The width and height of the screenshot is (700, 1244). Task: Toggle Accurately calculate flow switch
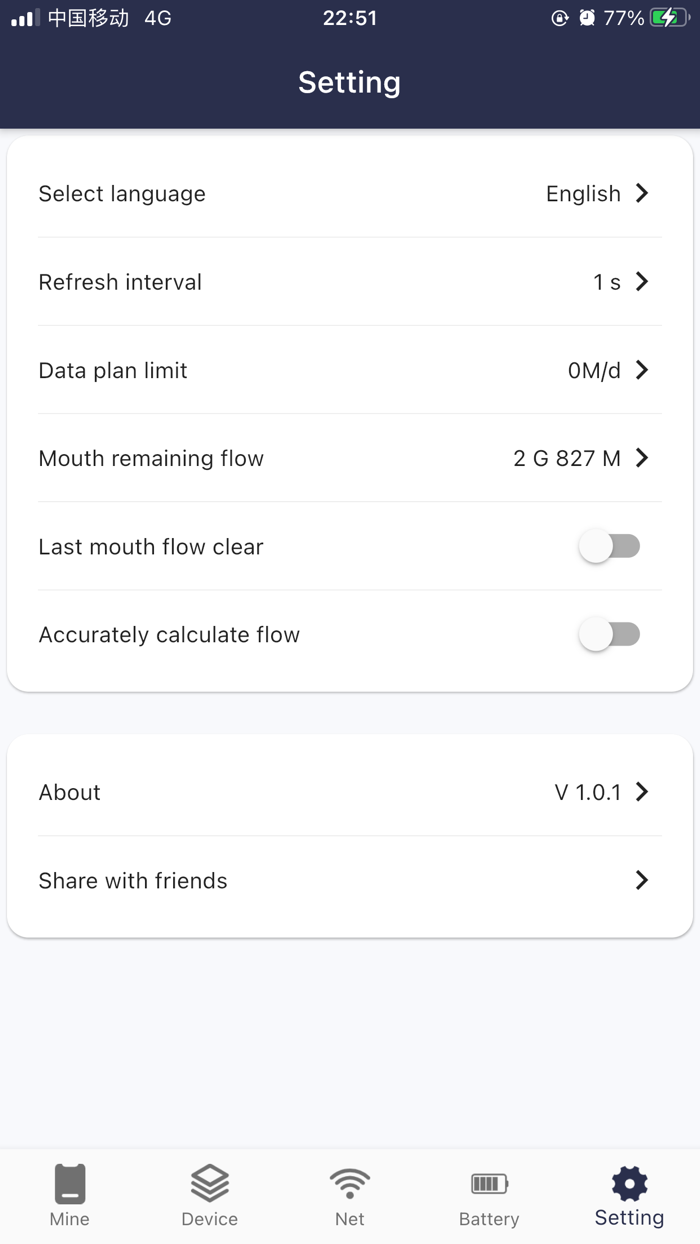click(x=610, y=634)
